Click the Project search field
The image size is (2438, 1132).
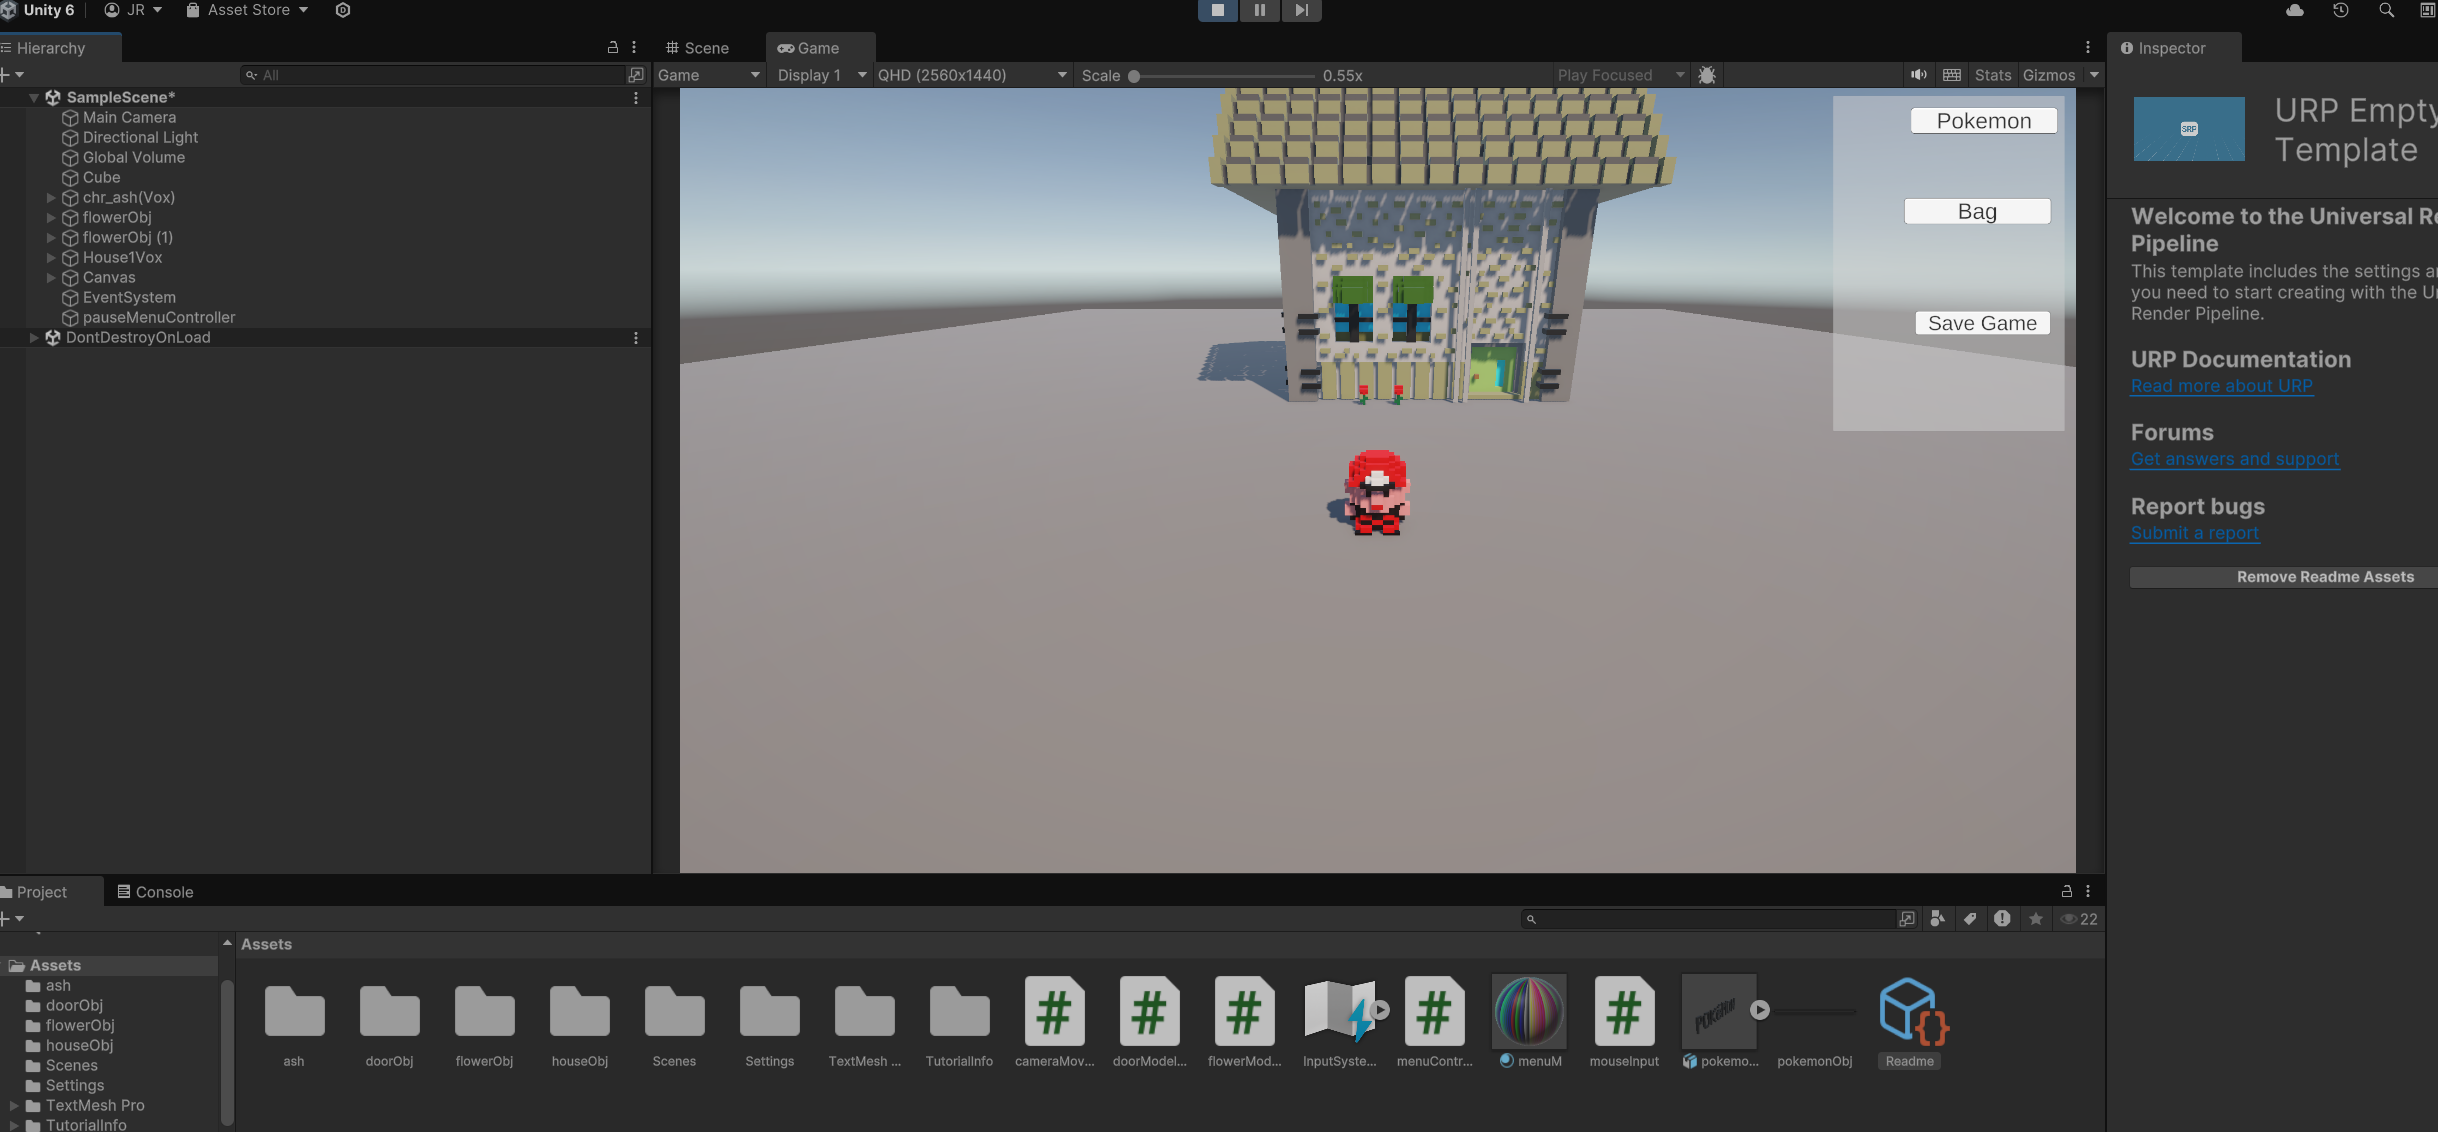point(1708,919)
